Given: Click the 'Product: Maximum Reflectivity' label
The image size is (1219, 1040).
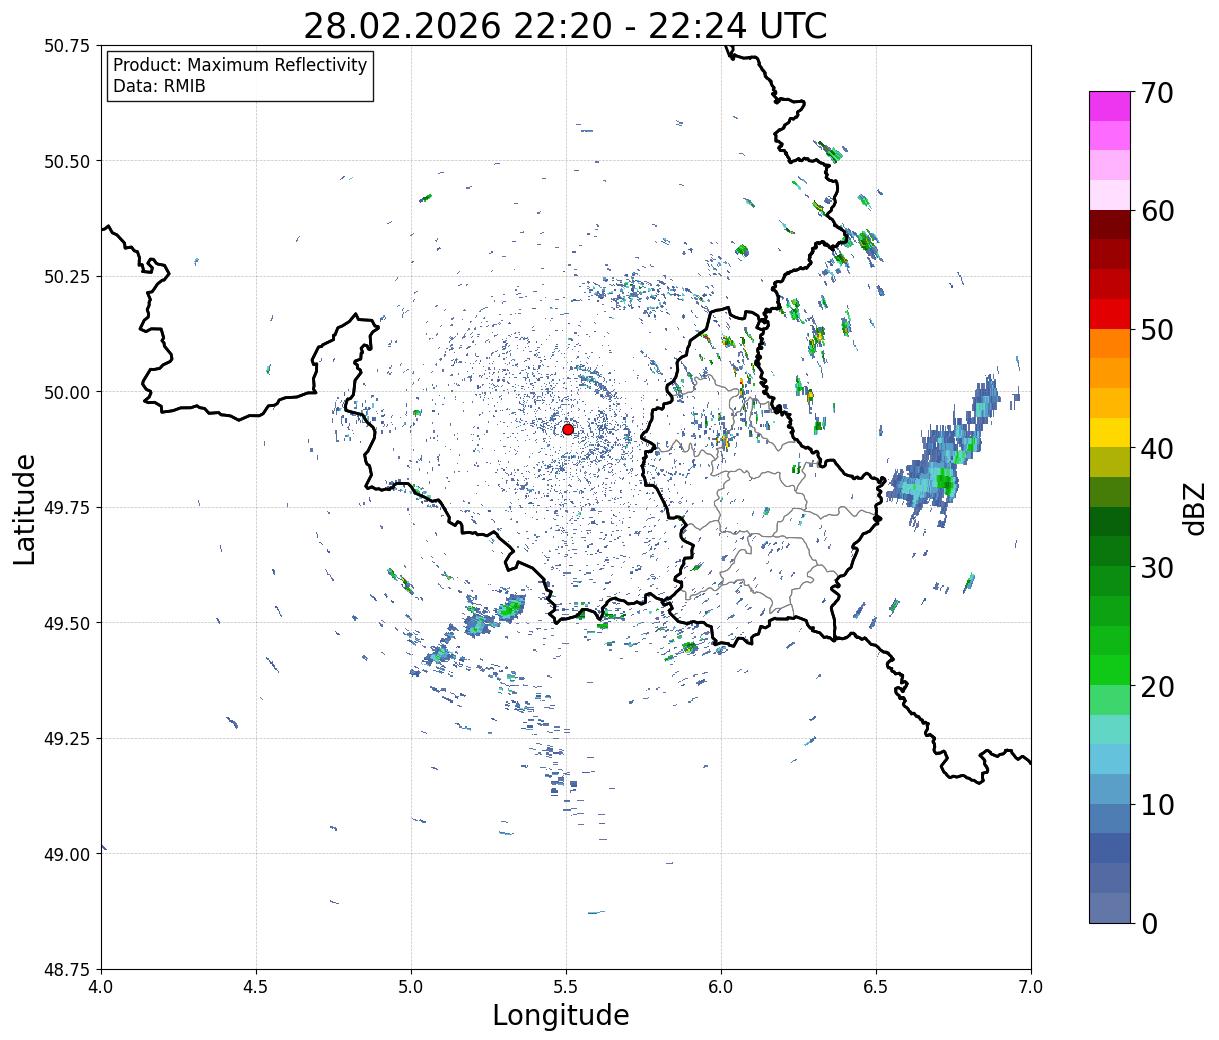Looking at the screenshot, I should [x=240, y=65].
